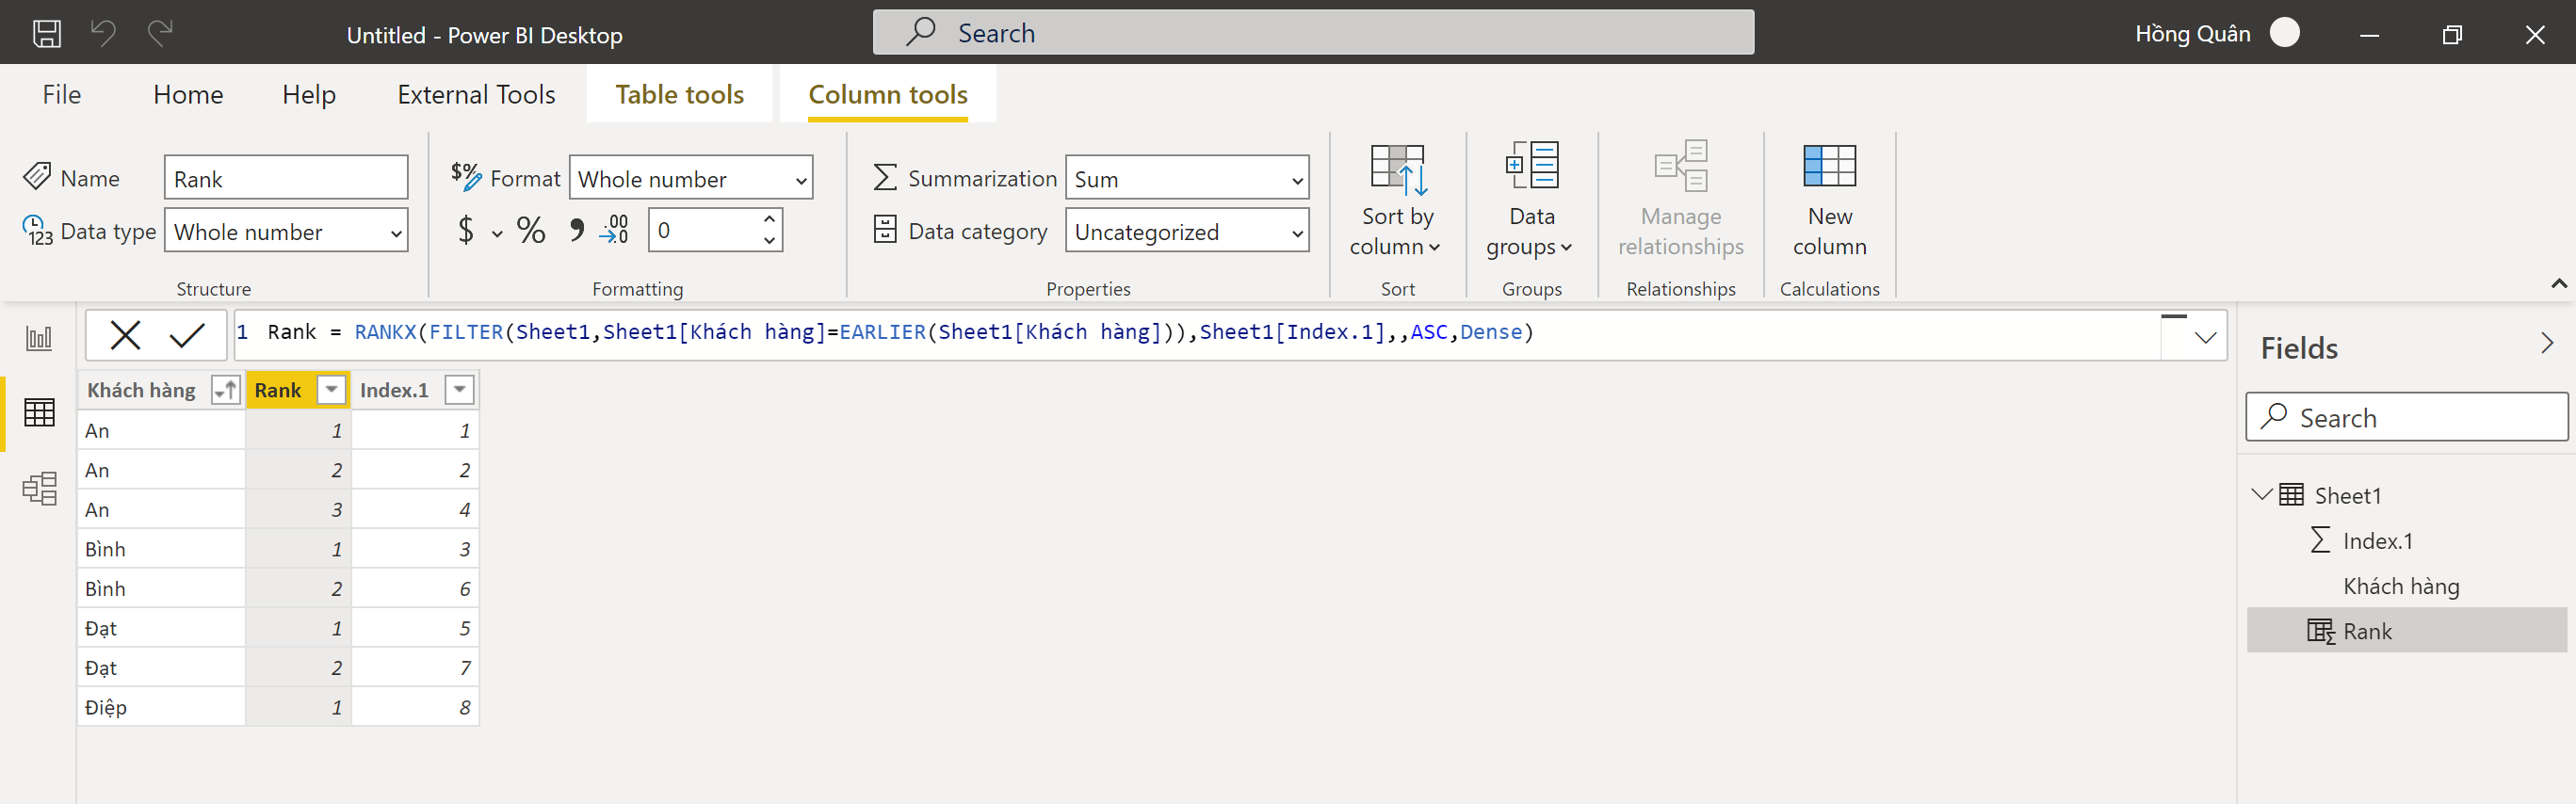Click the Rank column header
2576x804 pixels.
click(277, 390)
